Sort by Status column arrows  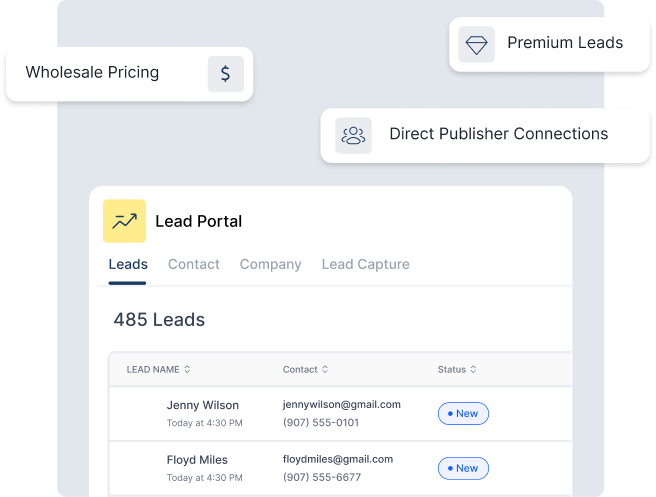(x=473, y=370)
